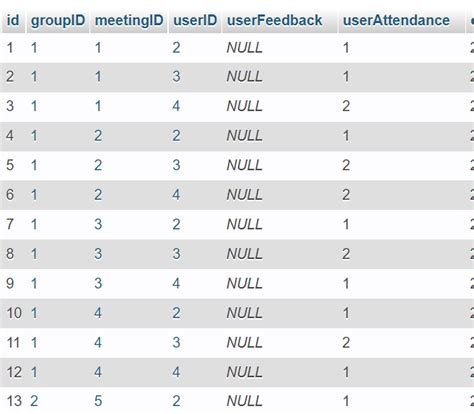Select groupID cell in row id 9
This screenshot has width=474, height=414.
pyautogui.click(x=34, y=283)
